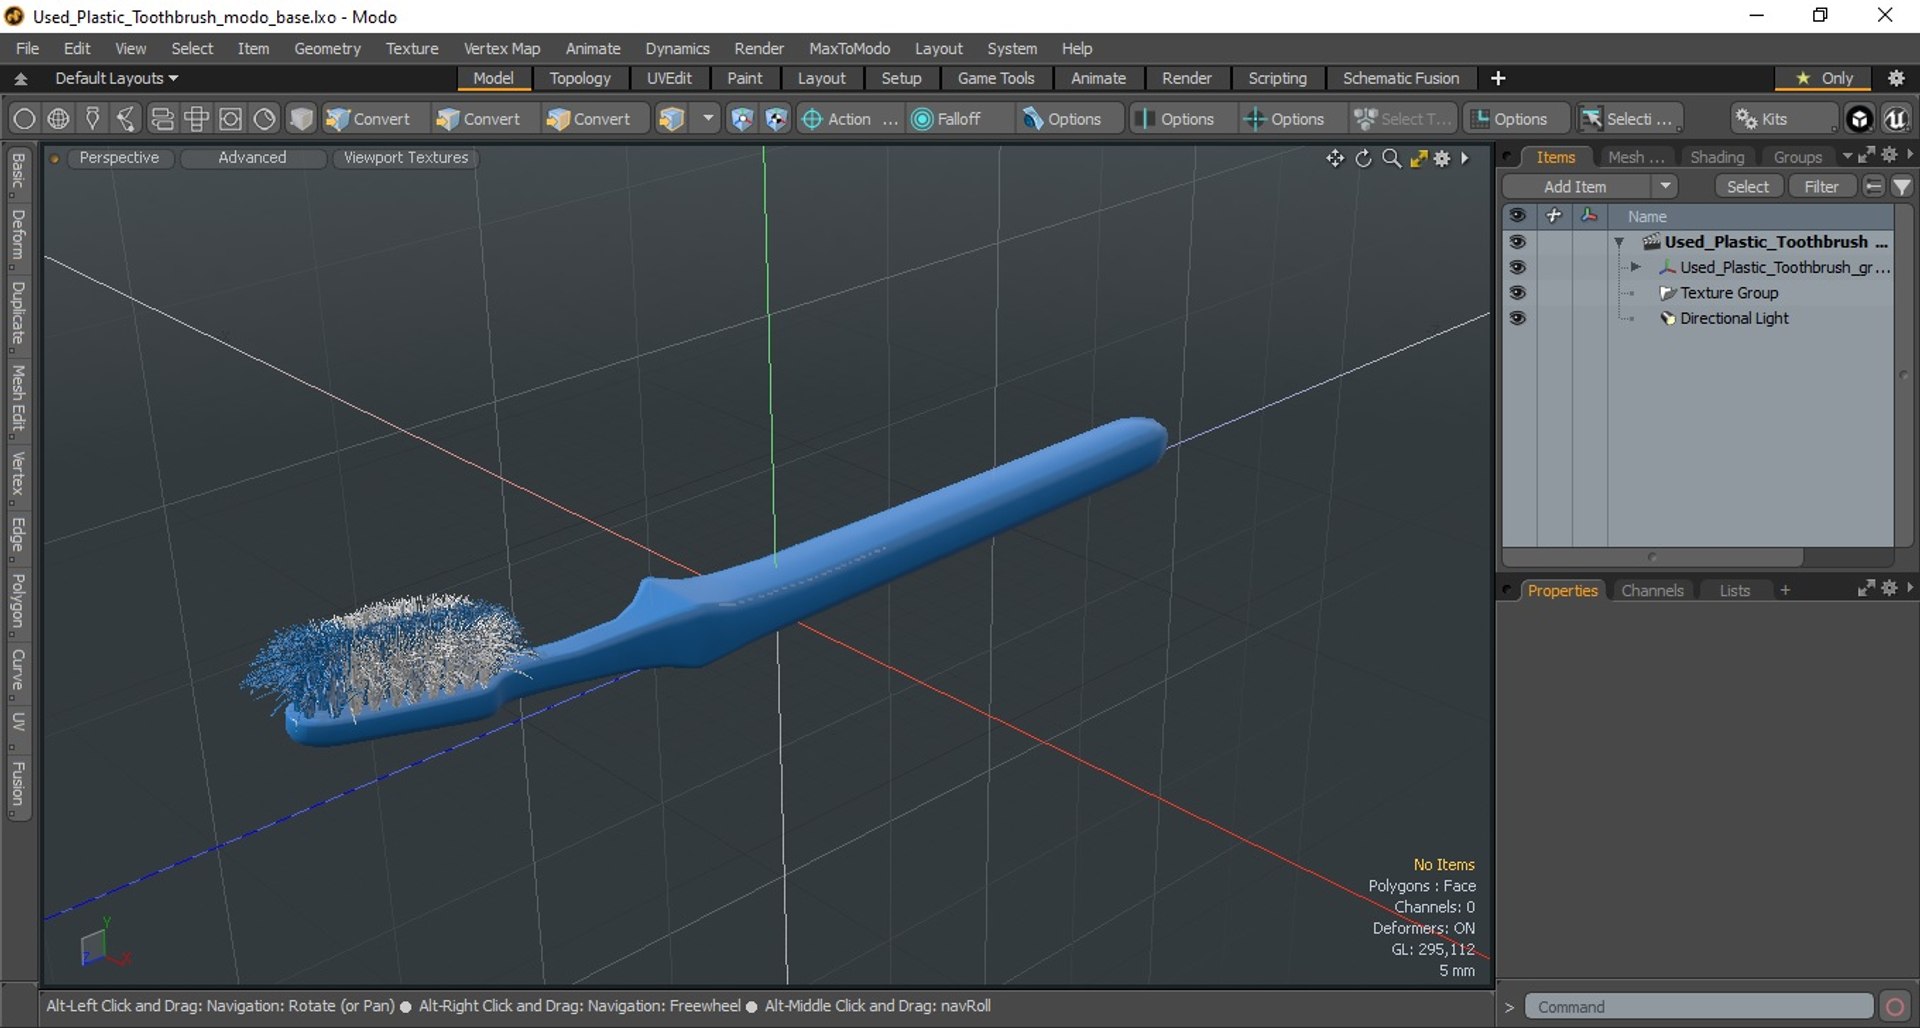Click third Convert button with polygon cube

point(589,119)
